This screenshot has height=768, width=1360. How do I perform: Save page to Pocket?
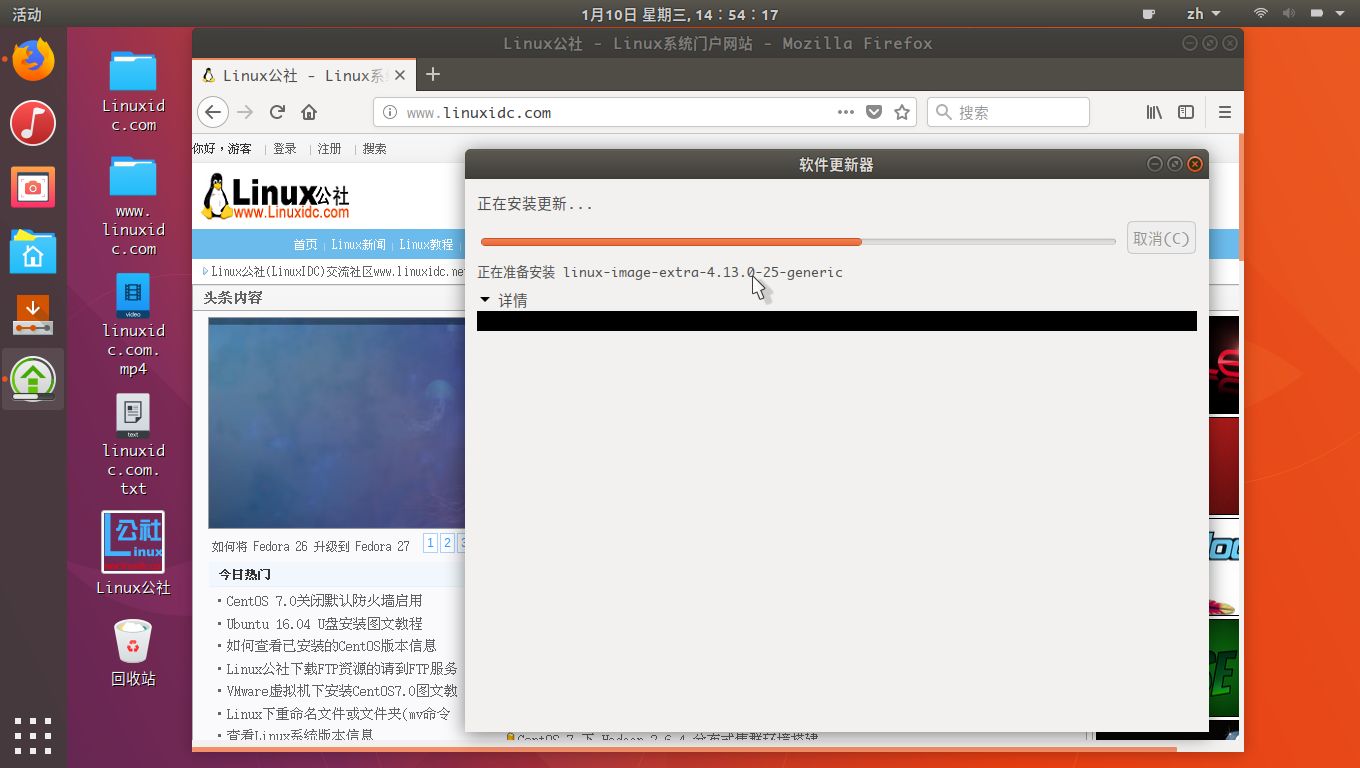click(x=874, y=112)
